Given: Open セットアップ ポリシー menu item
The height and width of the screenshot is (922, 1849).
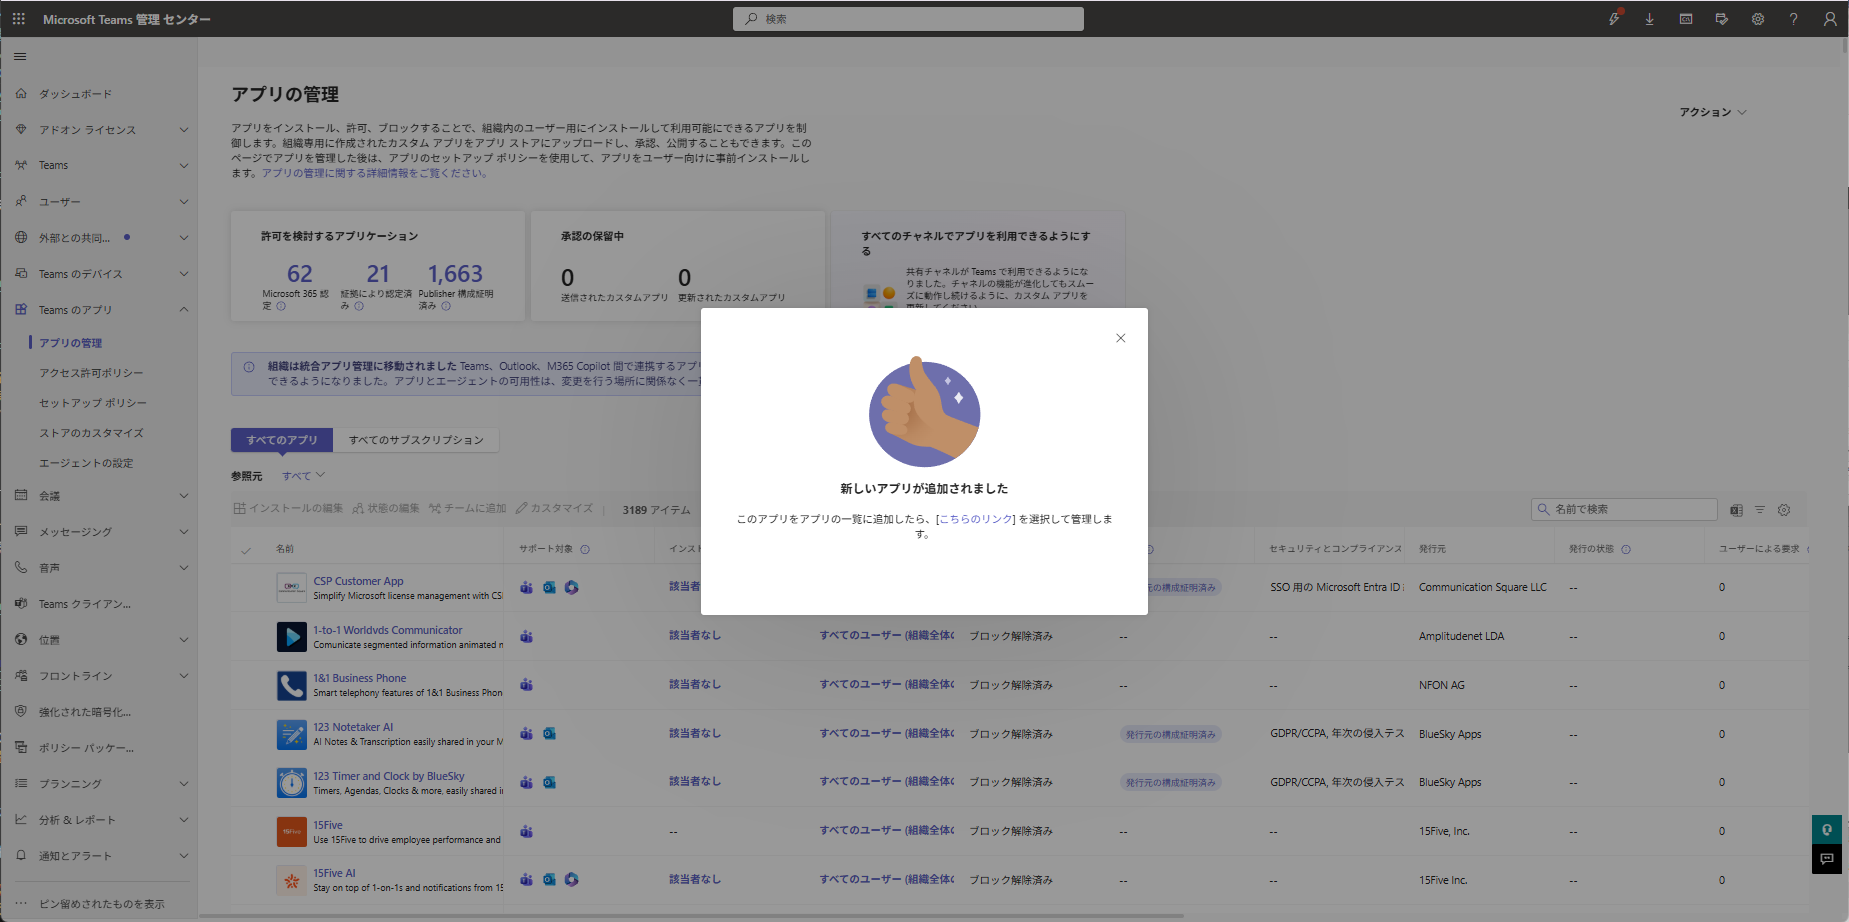Looking at the screenshot, I should pos(93,403).
